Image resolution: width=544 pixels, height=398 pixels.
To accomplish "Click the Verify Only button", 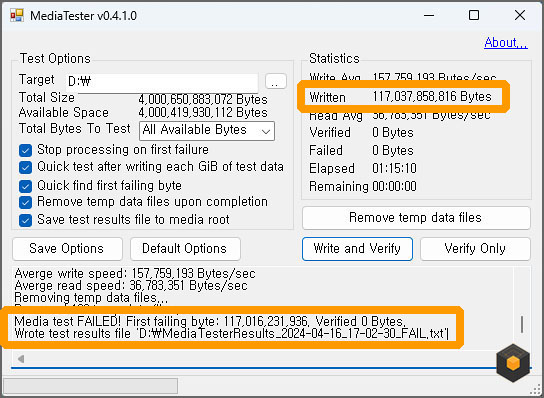I will [x=475, y=249].
